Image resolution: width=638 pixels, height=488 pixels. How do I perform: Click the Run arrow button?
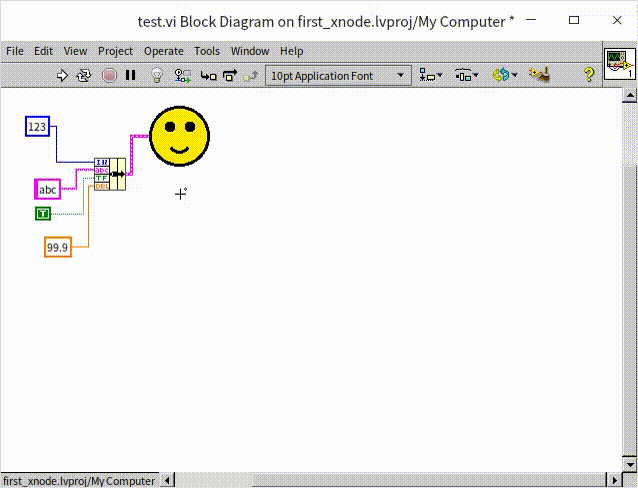[x=62, y=75]
